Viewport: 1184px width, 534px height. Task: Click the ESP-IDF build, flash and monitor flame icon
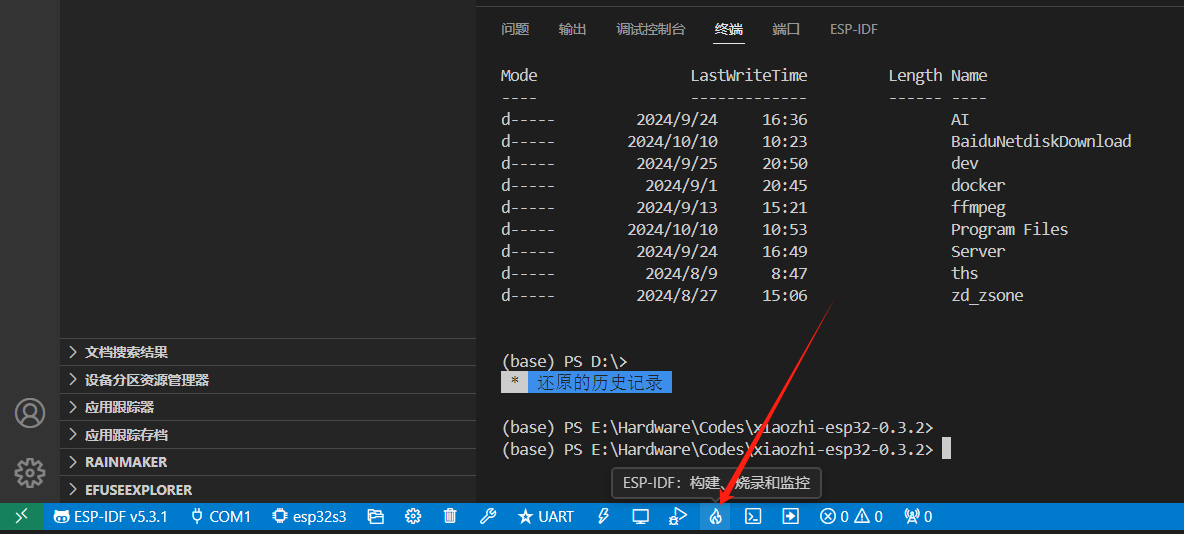715,517
